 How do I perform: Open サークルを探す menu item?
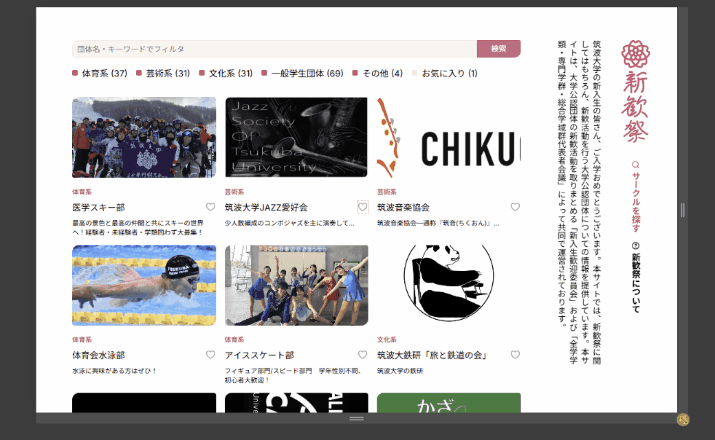click(x=636, y=196)
